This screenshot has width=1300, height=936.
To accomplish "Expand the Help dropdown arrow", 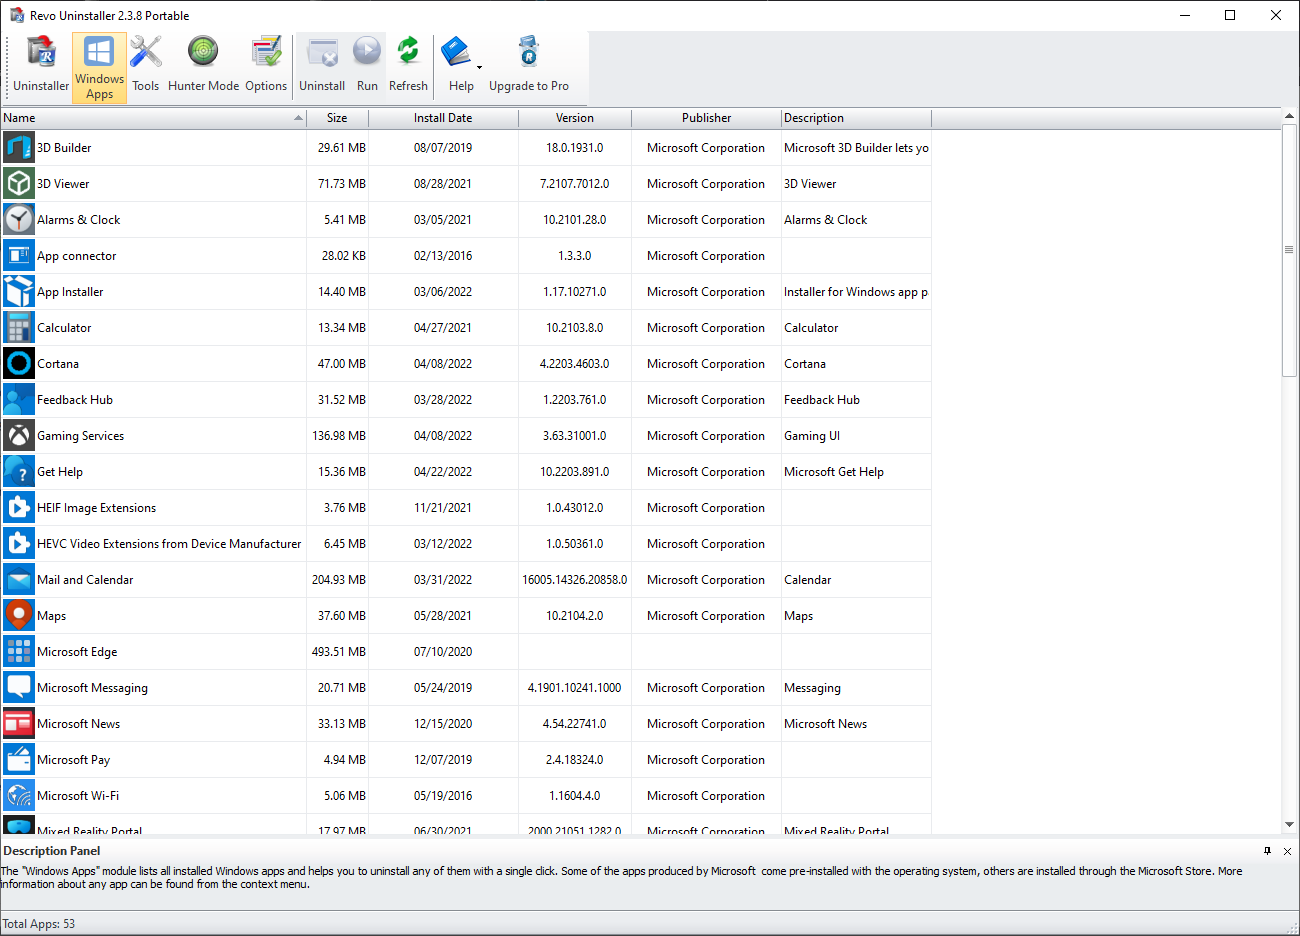I will [x=480, y=68].
